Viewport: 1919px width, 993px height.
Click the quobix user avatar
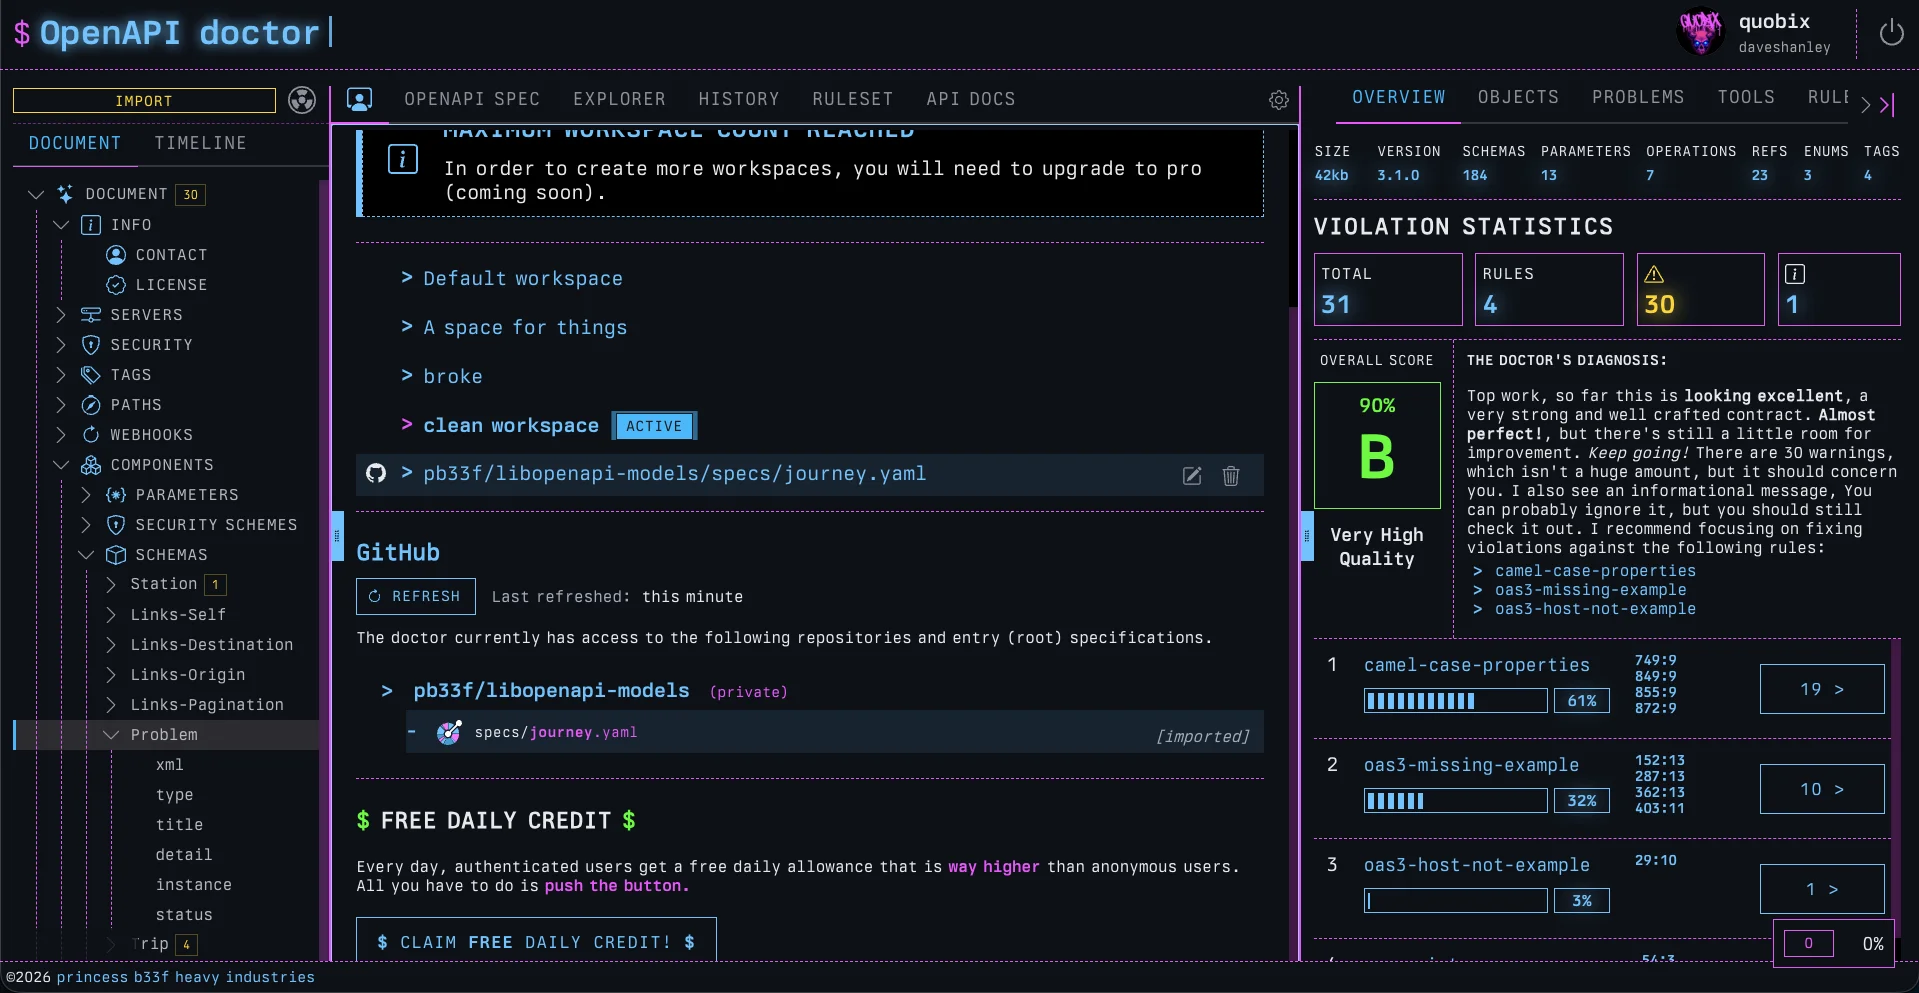pos(1700,33)
